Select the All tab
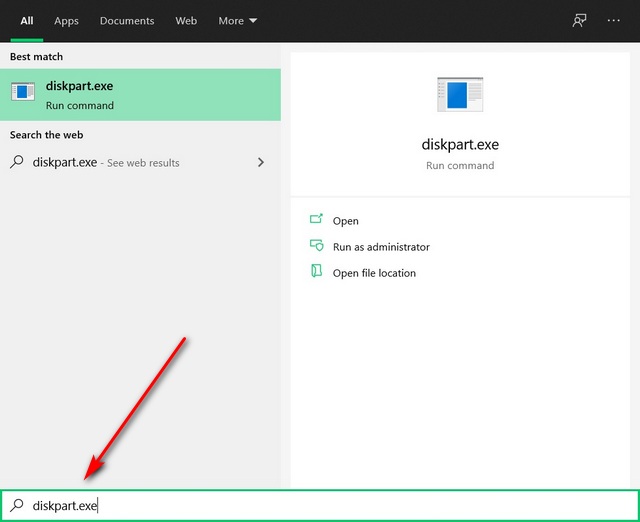The width and height of the screenshot is (640, 522). click(27, 20)
